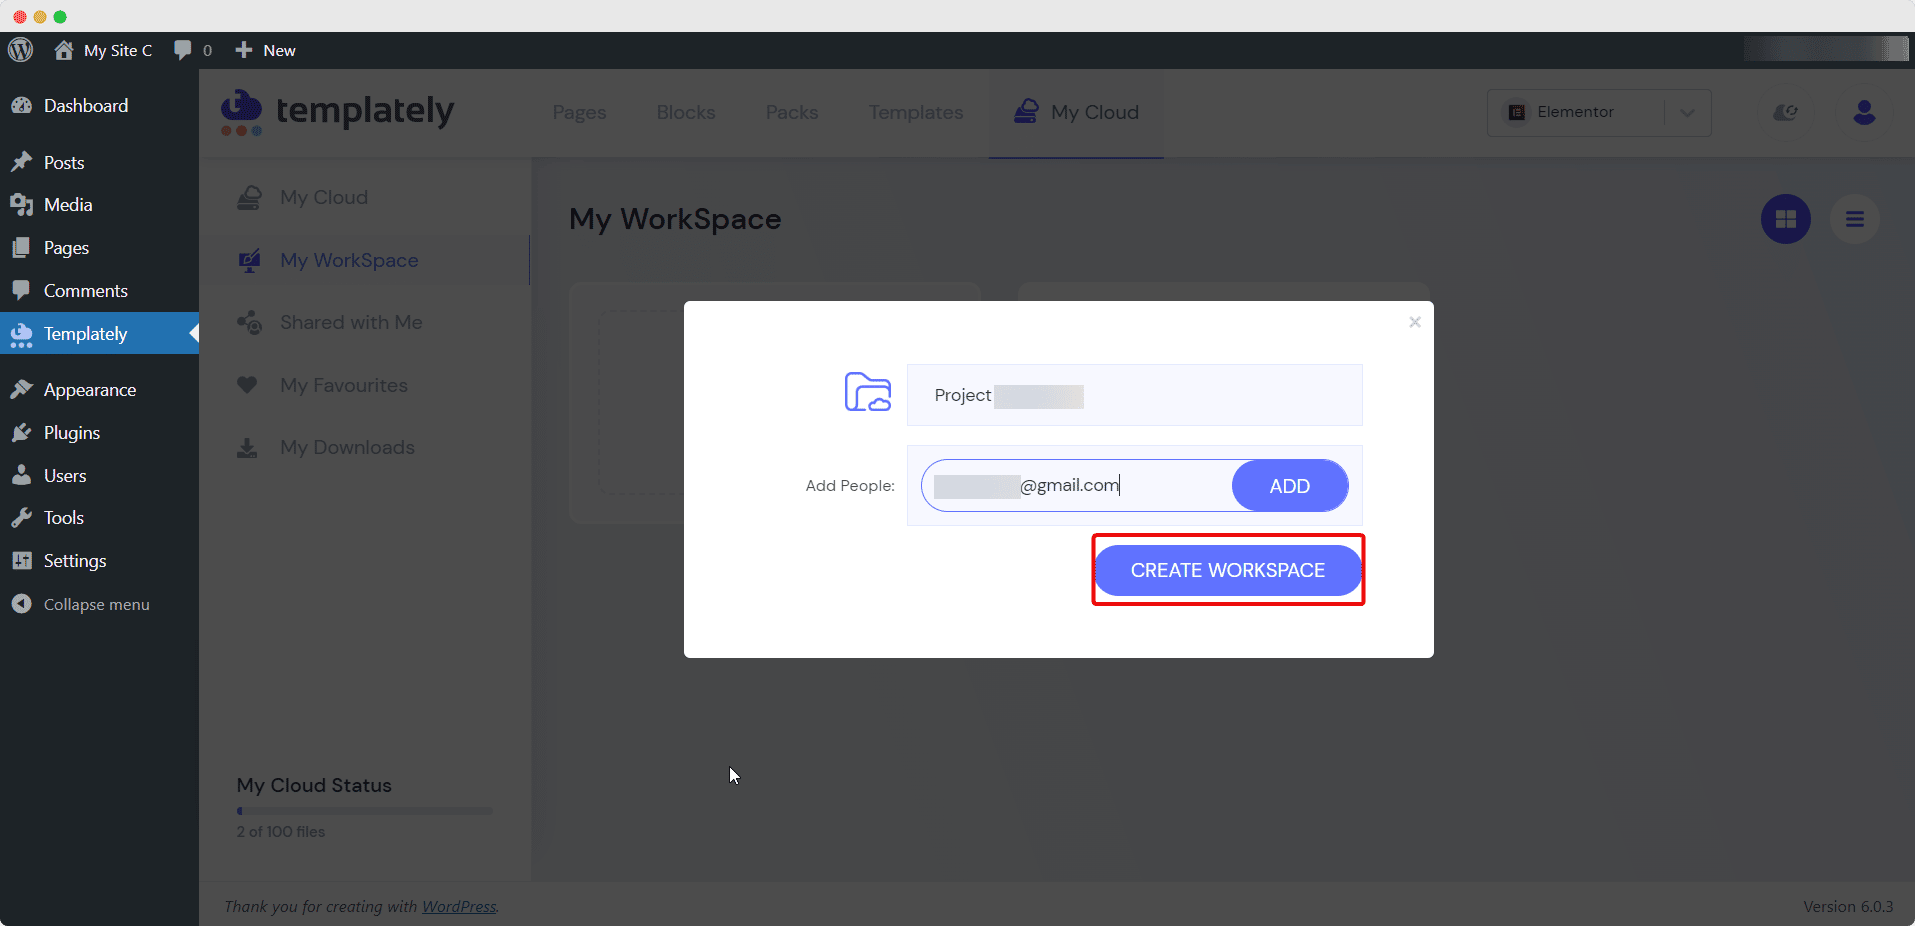Click the share icon beside Shared with Me
Screen dimensions: 1915x926
(249, 323)
